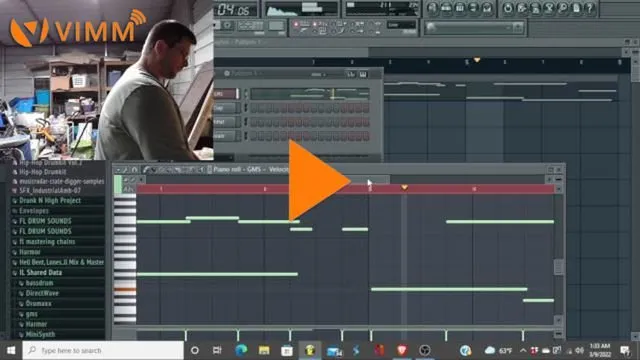Click the playlist playhead marker on the timeline

coord(477,60)
